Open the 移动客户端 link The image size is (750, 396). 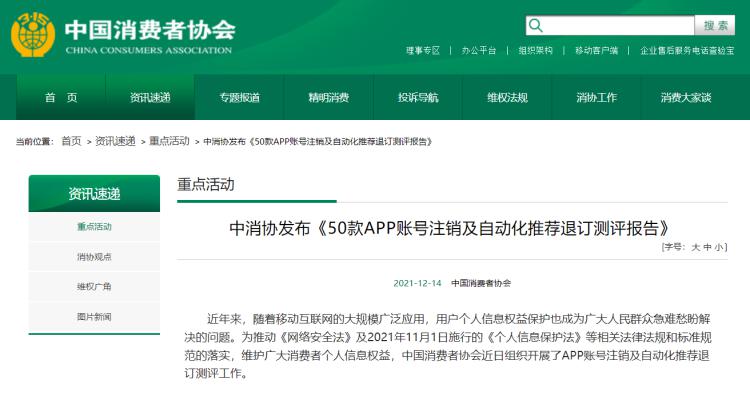click(596, 50)
